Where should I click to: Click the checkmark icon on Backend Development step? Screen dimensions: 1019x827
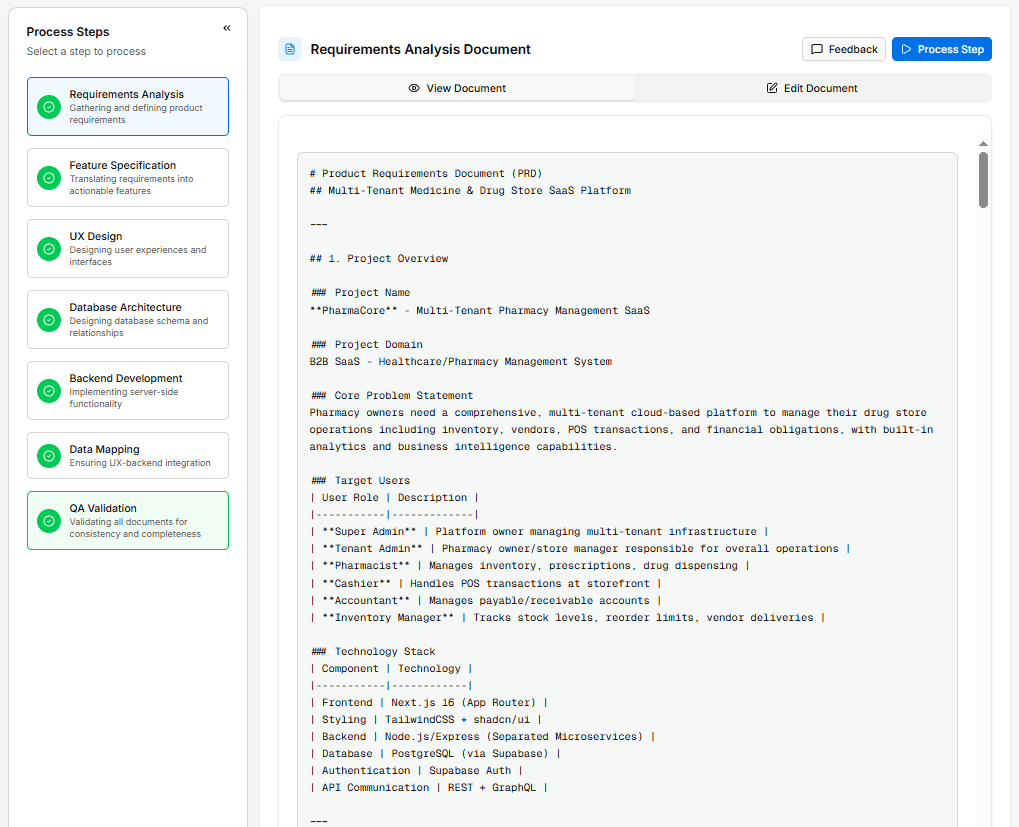(x=48, y=390)
